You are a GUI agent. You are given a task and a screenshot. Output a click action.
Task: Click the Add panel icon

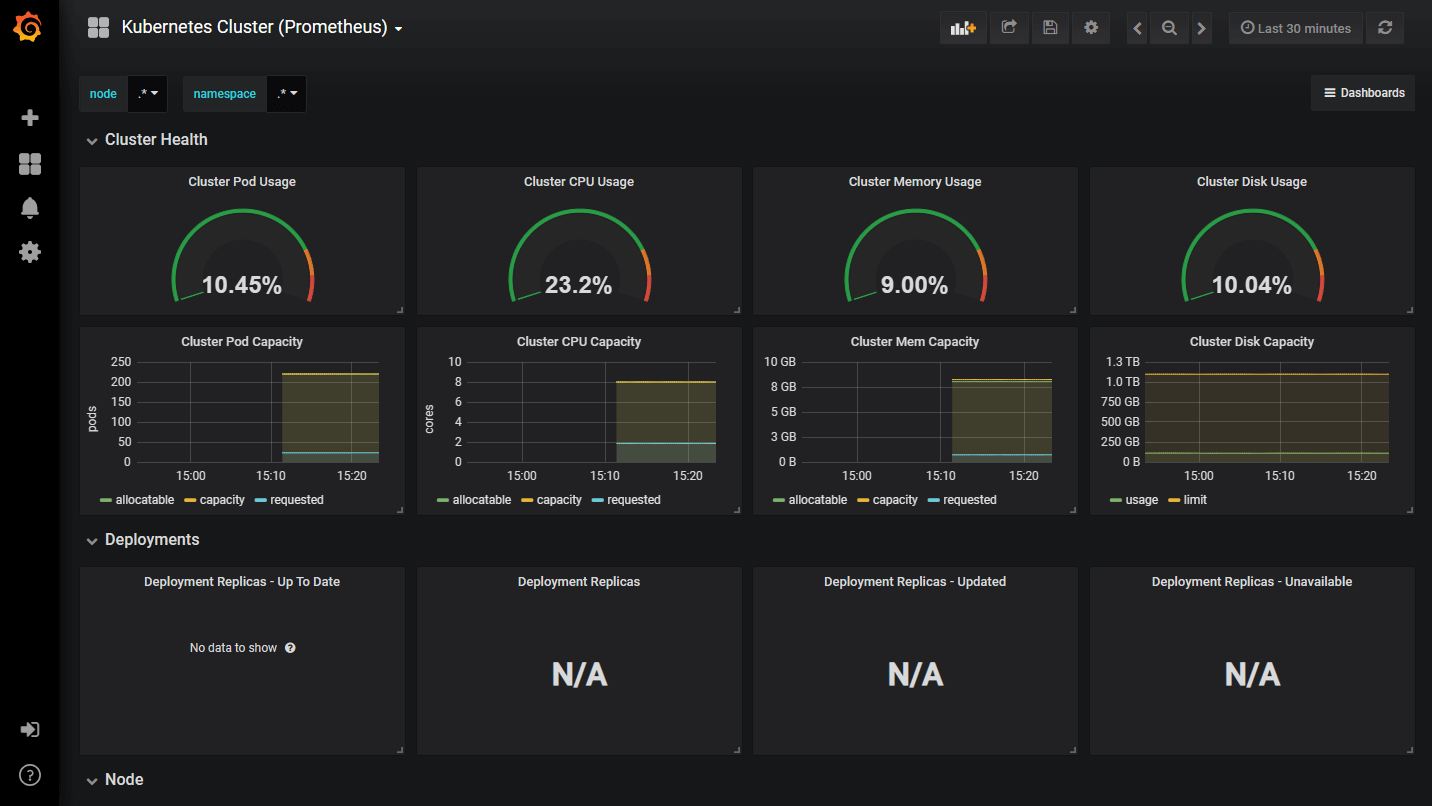point(963,28)
